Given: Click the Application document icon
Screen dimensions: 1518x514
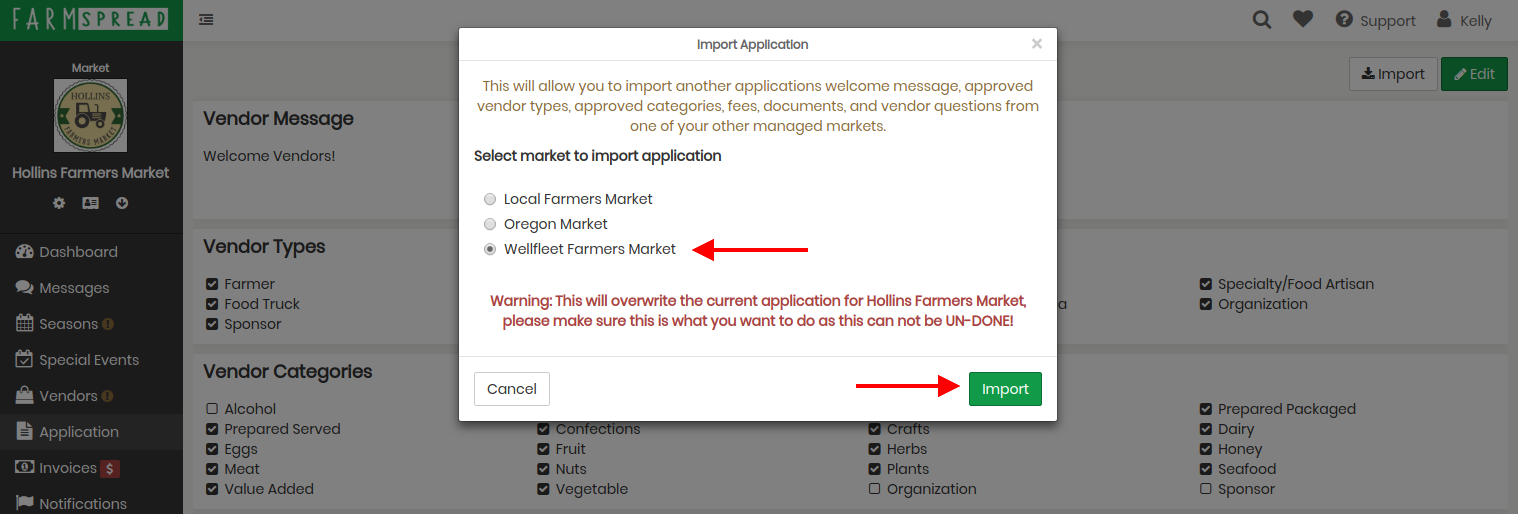Looking at the screenshot, I should (x=24, y=432).
